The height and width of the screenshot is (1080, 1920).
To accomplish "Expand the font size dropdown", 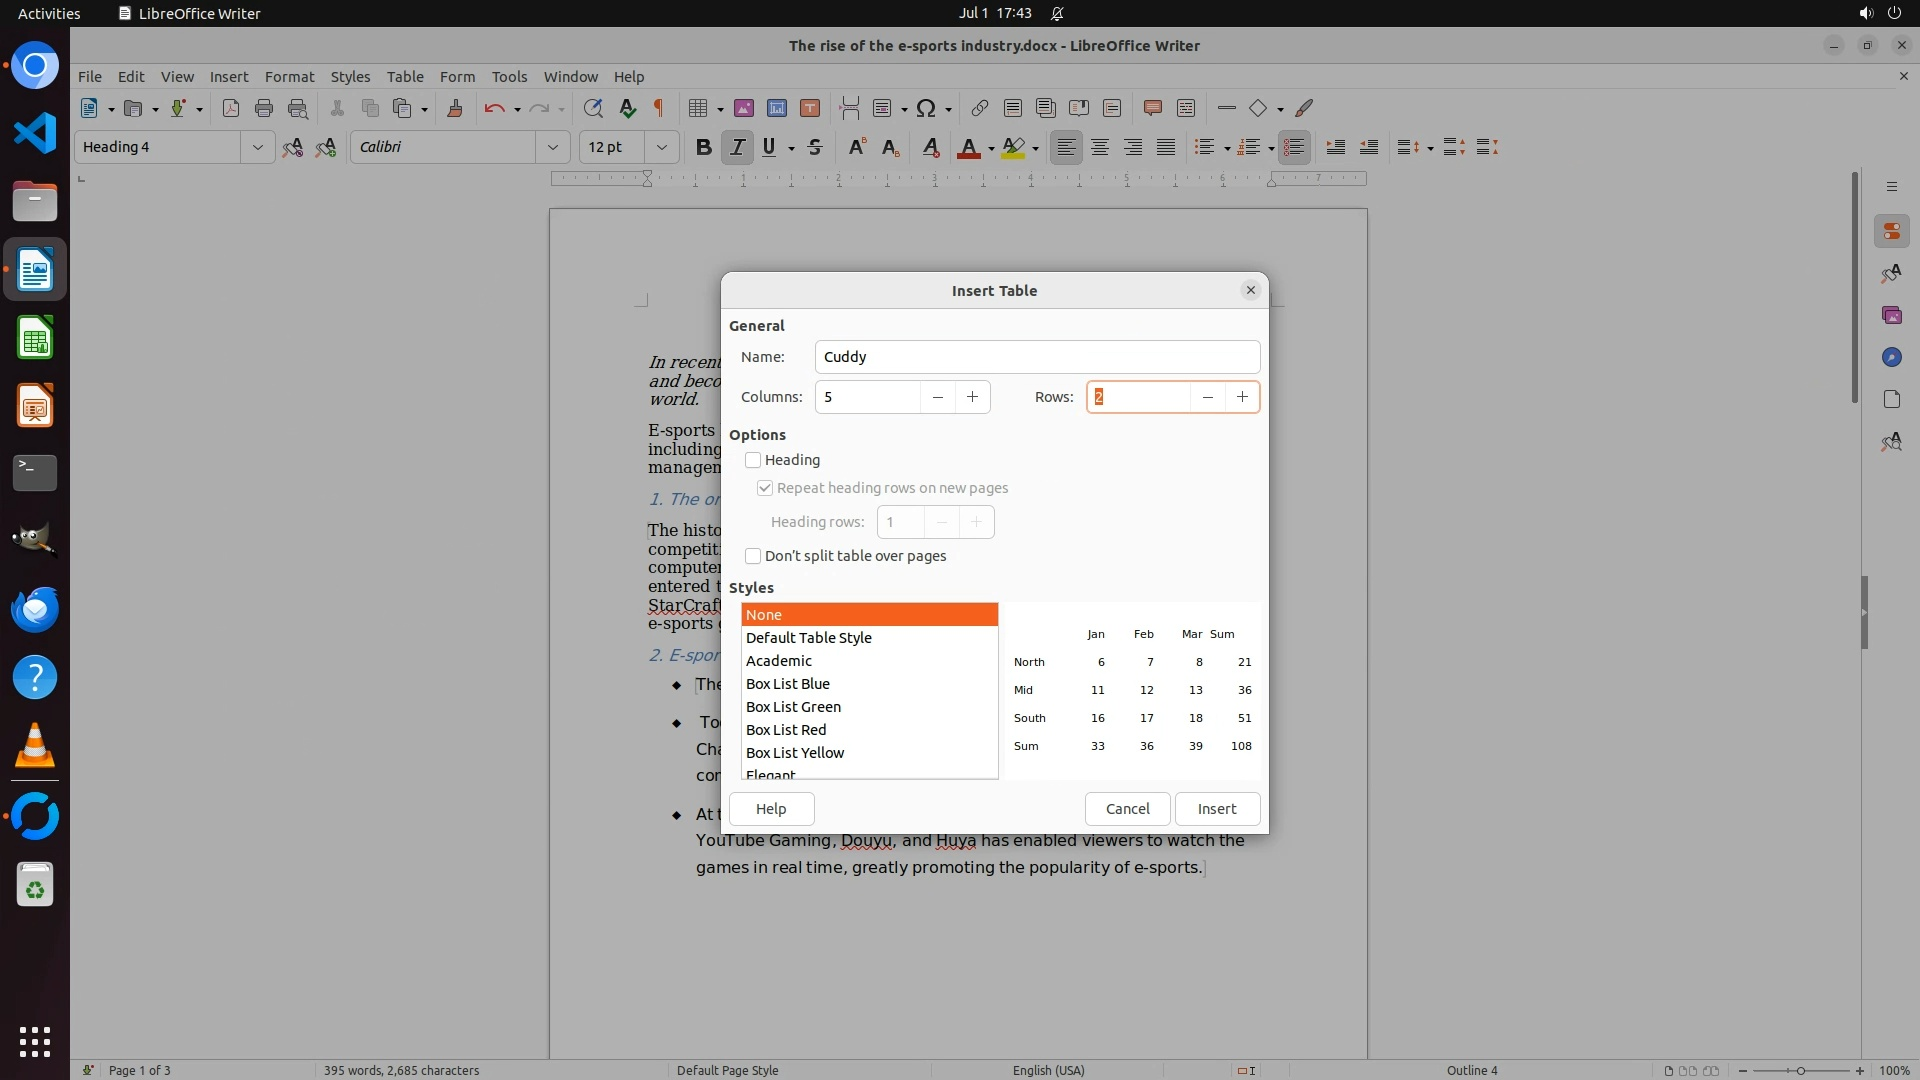I will click(x=661, y=147).
